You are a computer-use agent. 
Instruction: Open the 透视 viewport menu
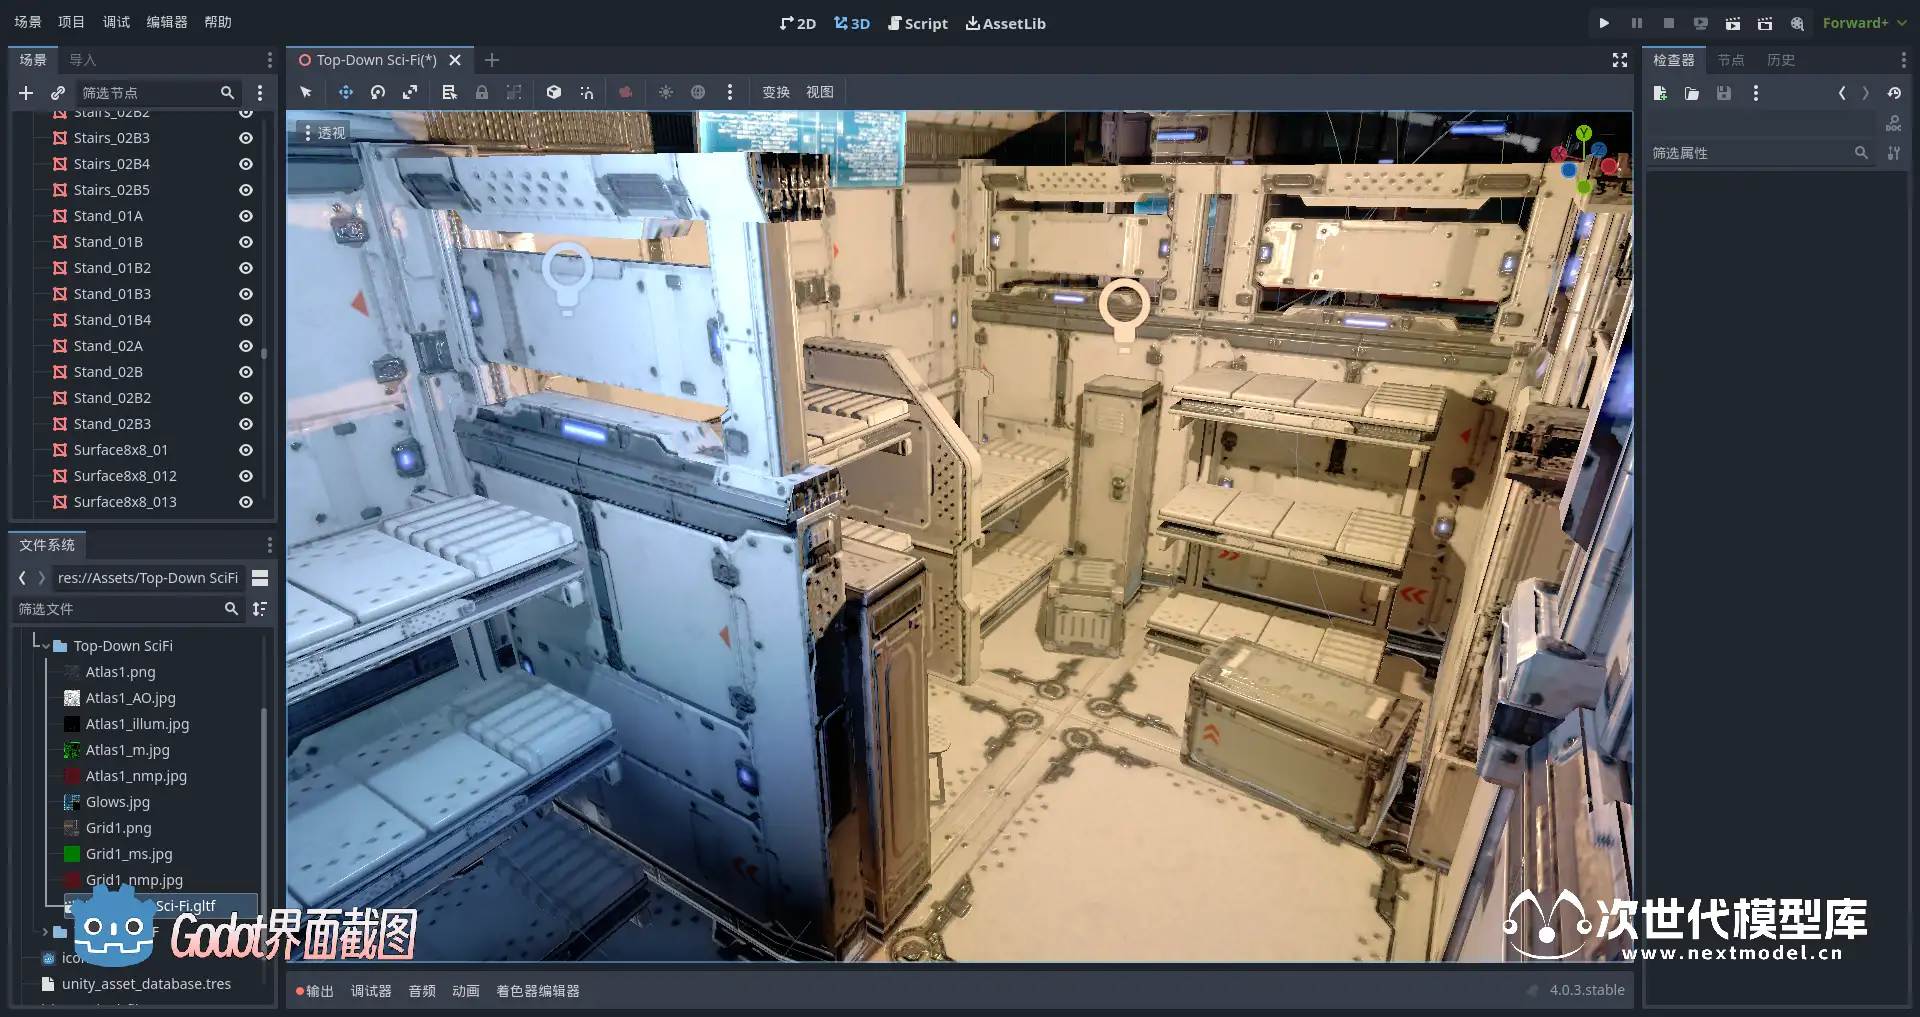pyautogui.click(x=325, y=132)
